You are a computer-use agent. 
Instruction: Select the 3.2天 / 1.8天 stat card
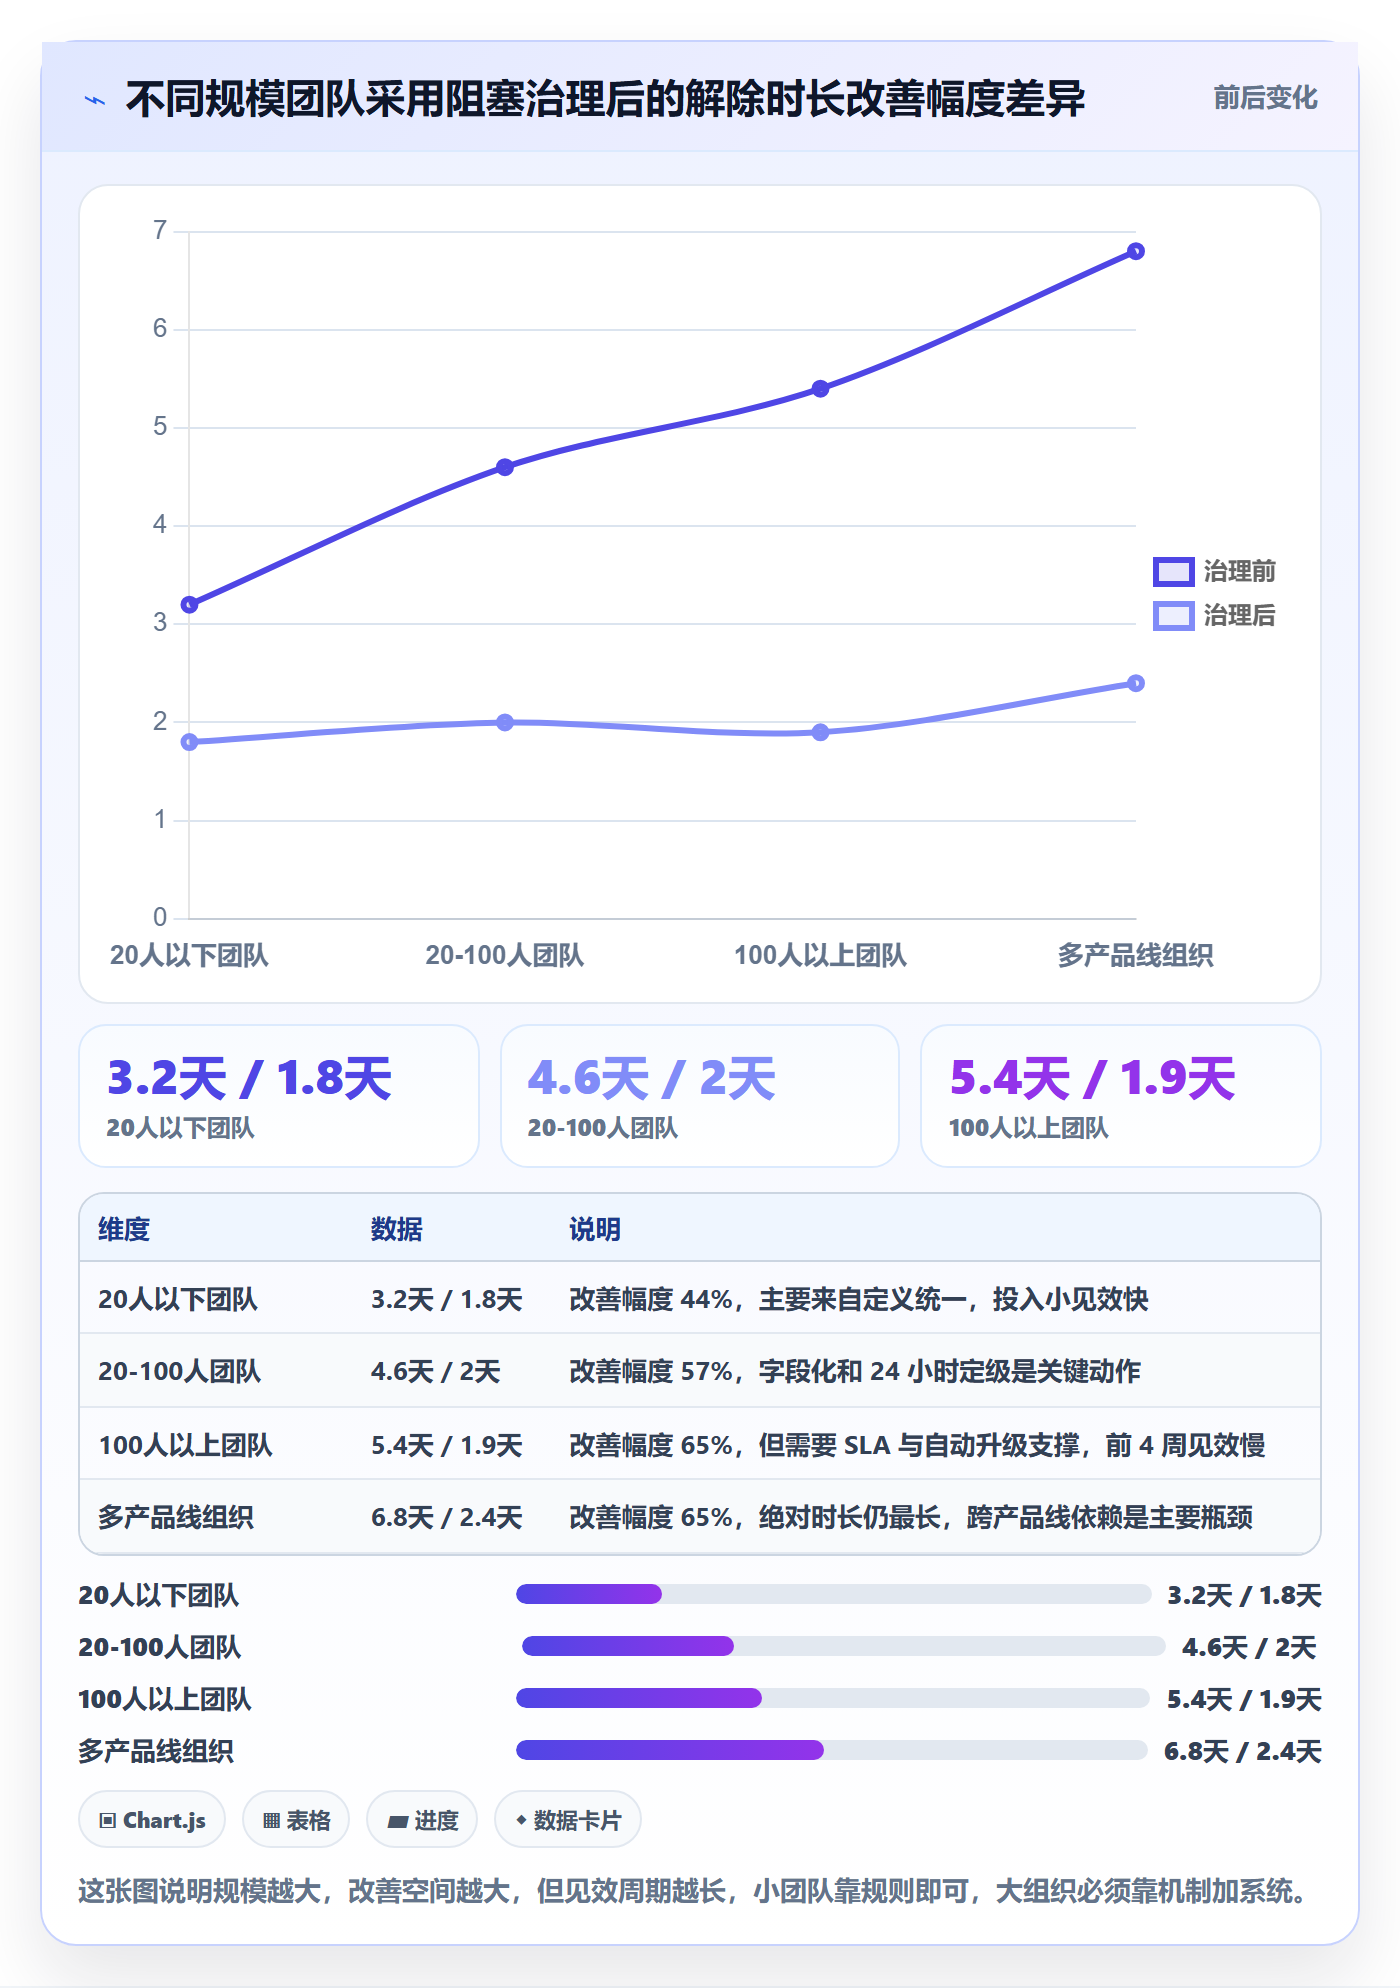[279, 1096]
